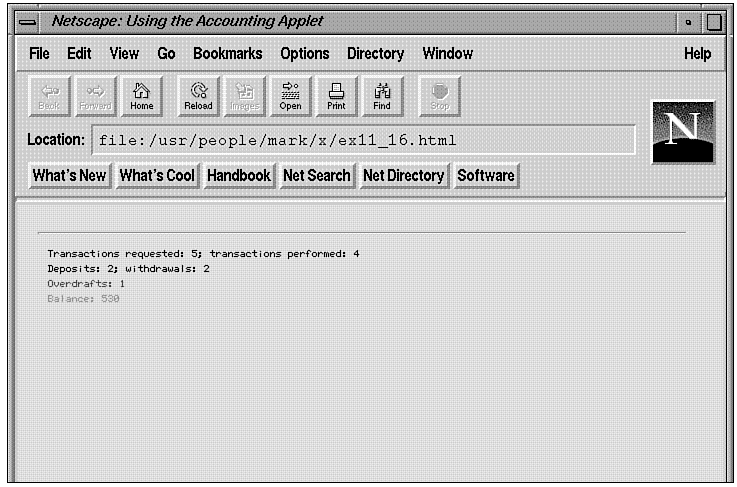Click the Location URL text field

pos(363,140)
